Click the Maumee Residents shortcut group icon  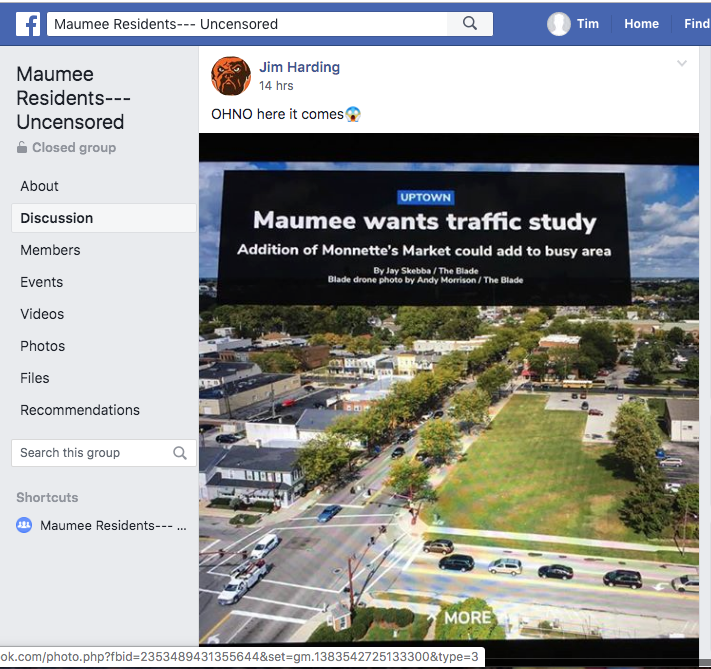(x=25, y=526)
